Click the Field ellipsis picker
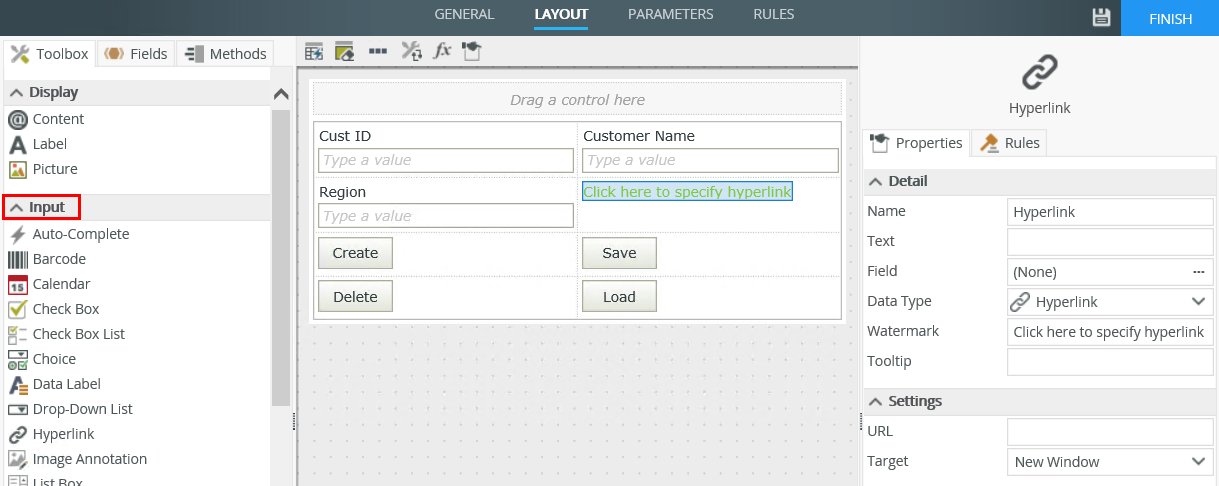The width and height of the screenshot is (1219, 486). [x=1198, y=271]
